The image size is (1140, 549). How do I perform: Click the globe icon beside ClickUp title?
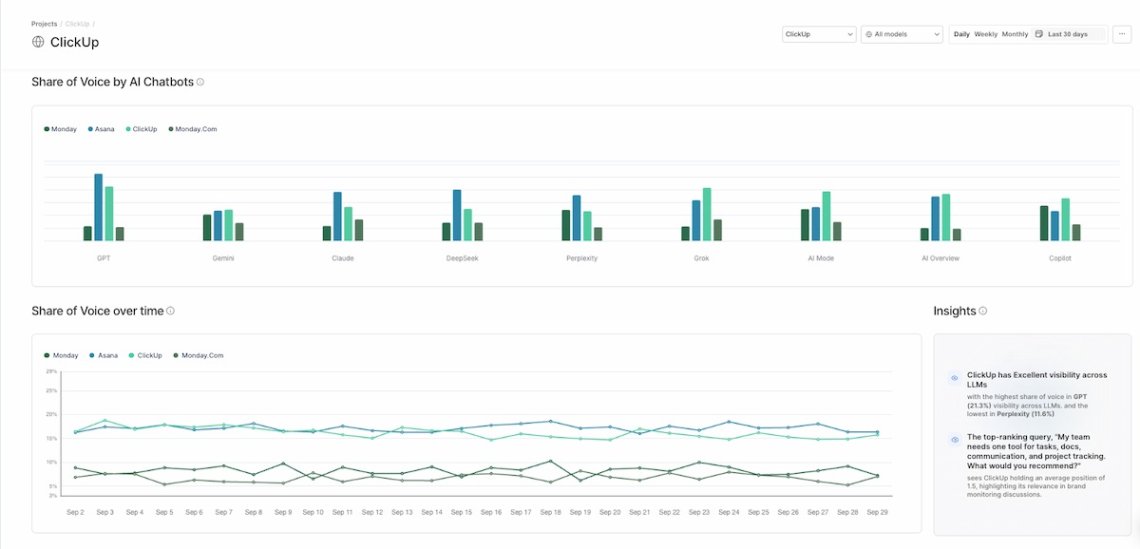tap(38, 42)
